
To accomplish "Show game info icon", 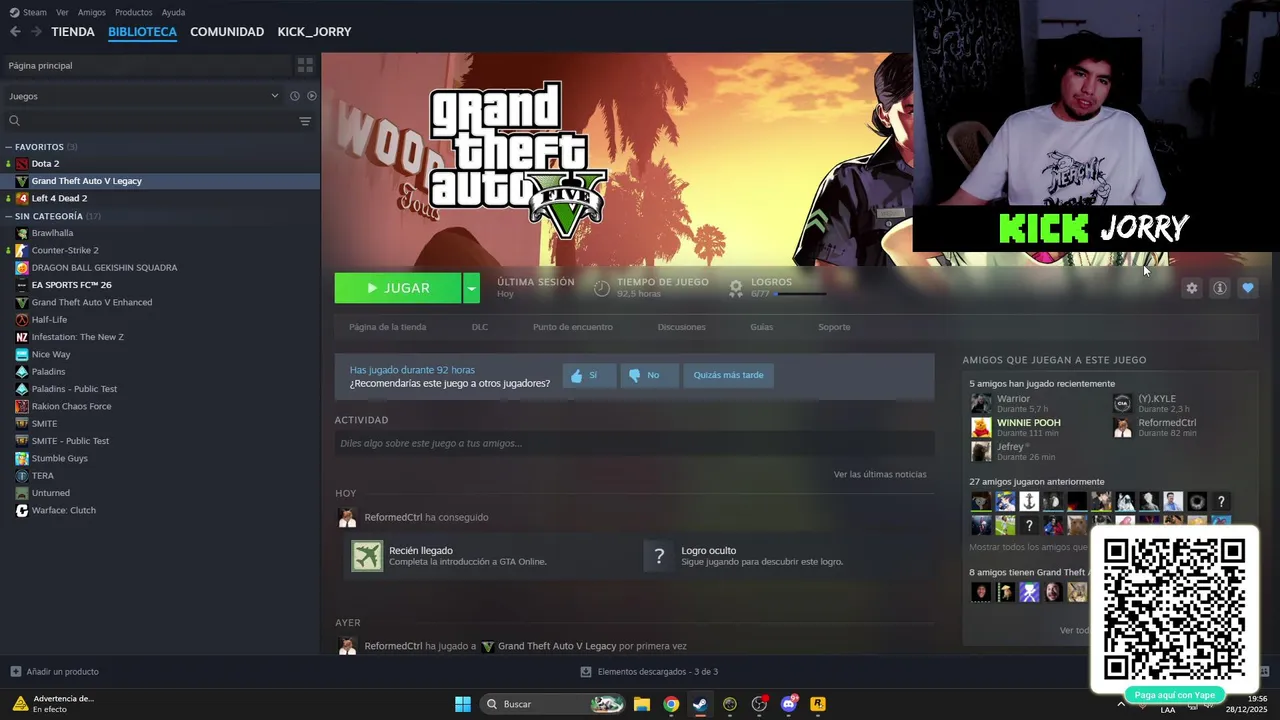I will (x=1219, y=288).
